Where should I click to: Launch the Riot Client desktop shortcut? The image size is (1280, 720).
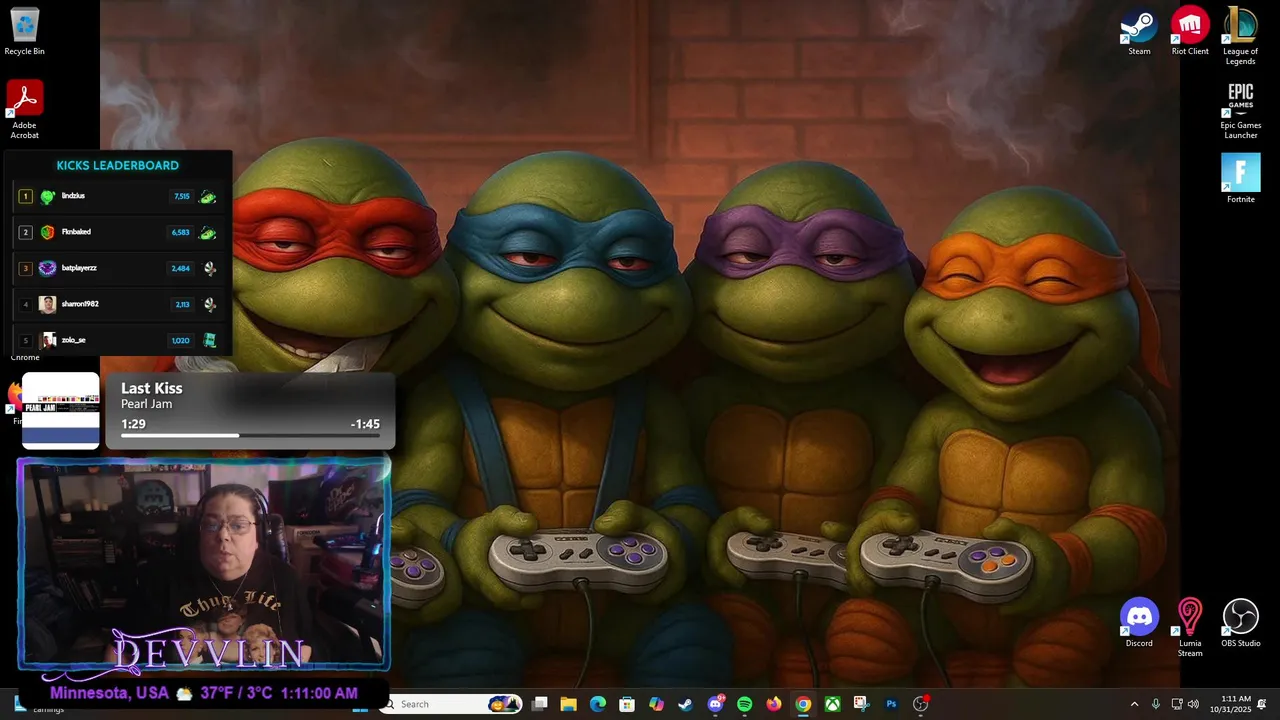1190,31
